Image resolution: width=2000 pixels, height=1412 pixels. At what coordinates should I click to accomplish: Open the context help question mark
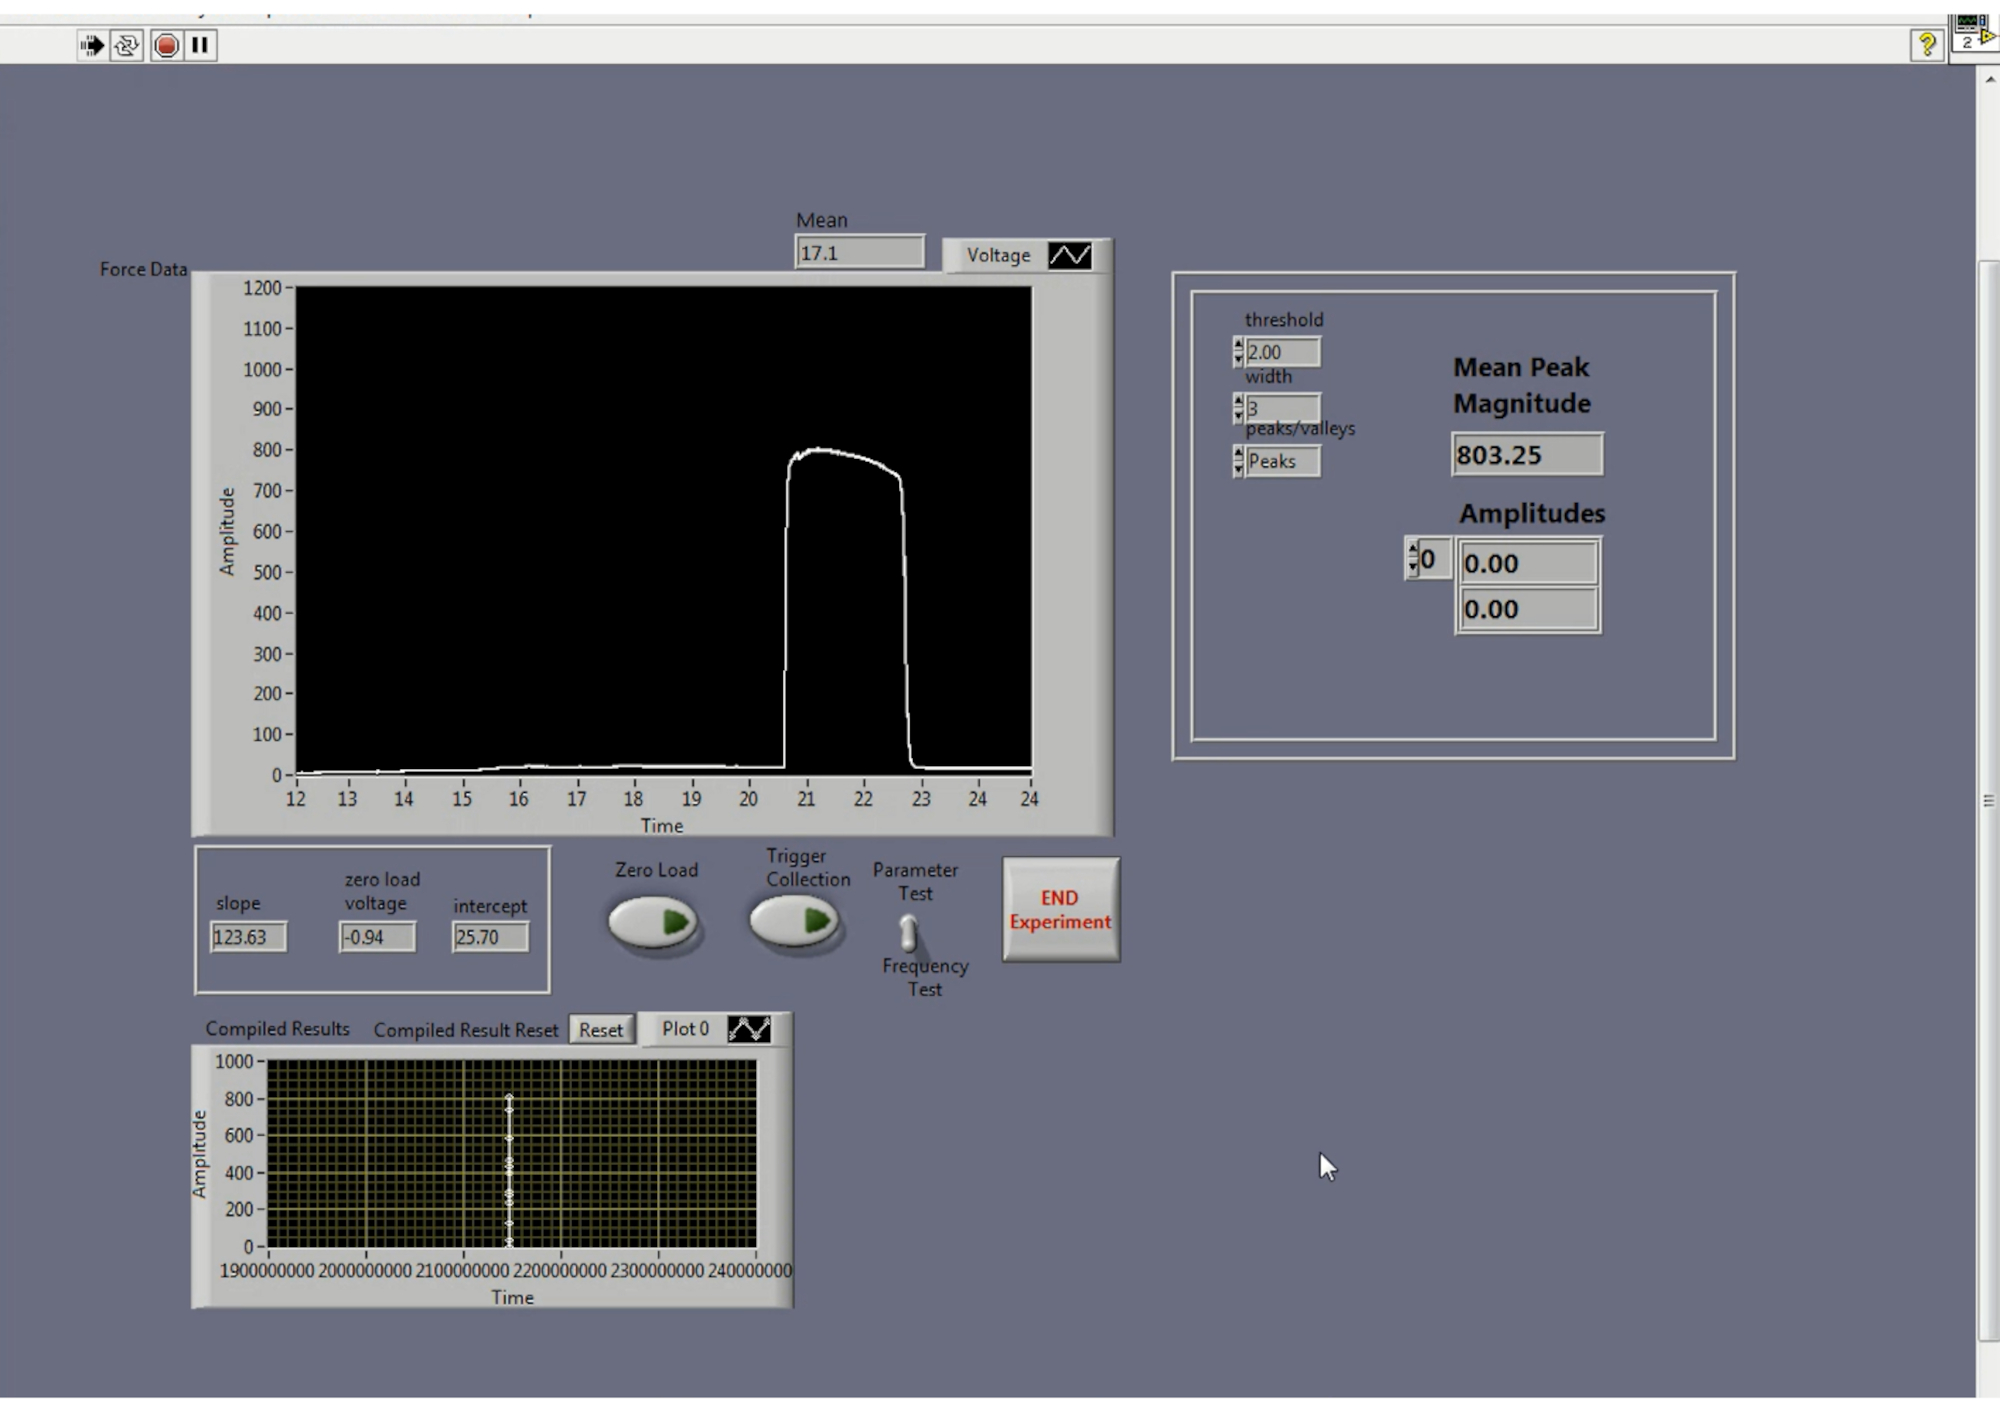(1926, 45)
